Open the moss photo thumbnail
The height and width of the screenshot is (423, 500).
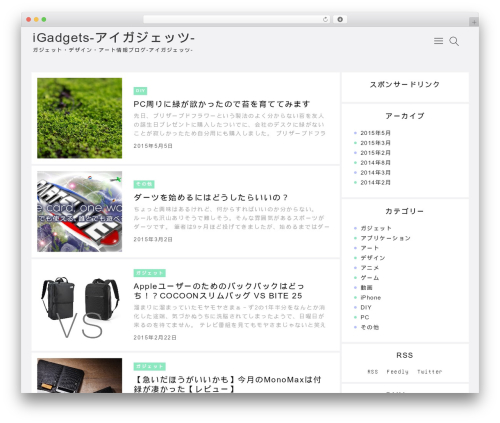coord(80,118)
